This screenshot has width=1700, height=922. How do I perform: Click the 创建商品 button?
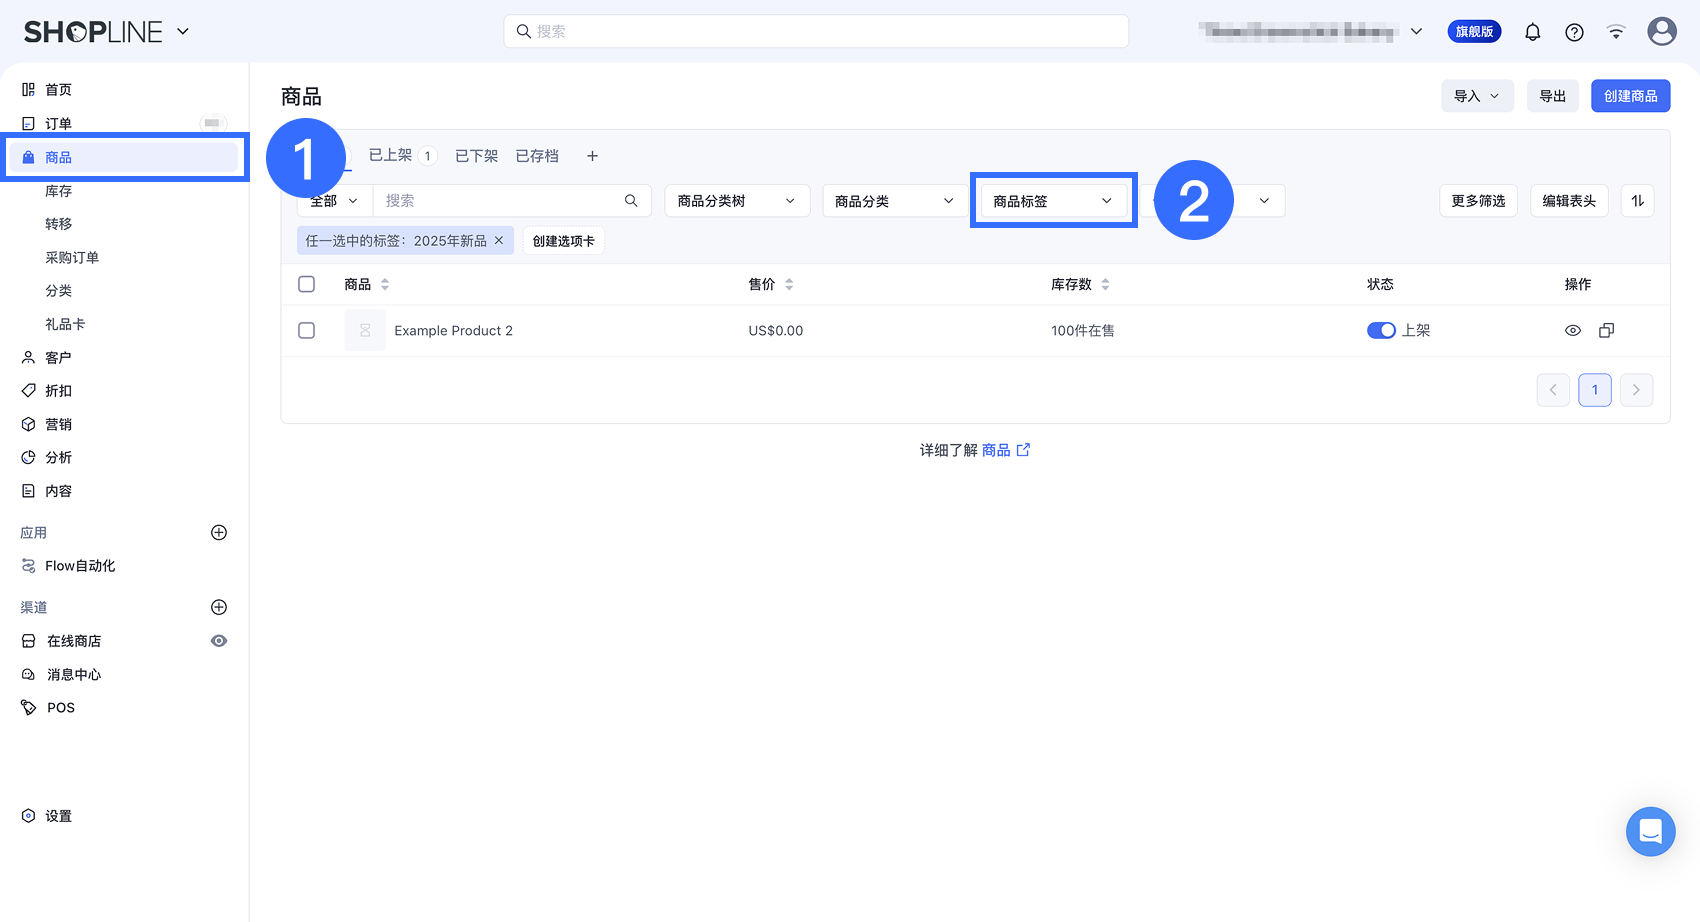point(1630,96)
